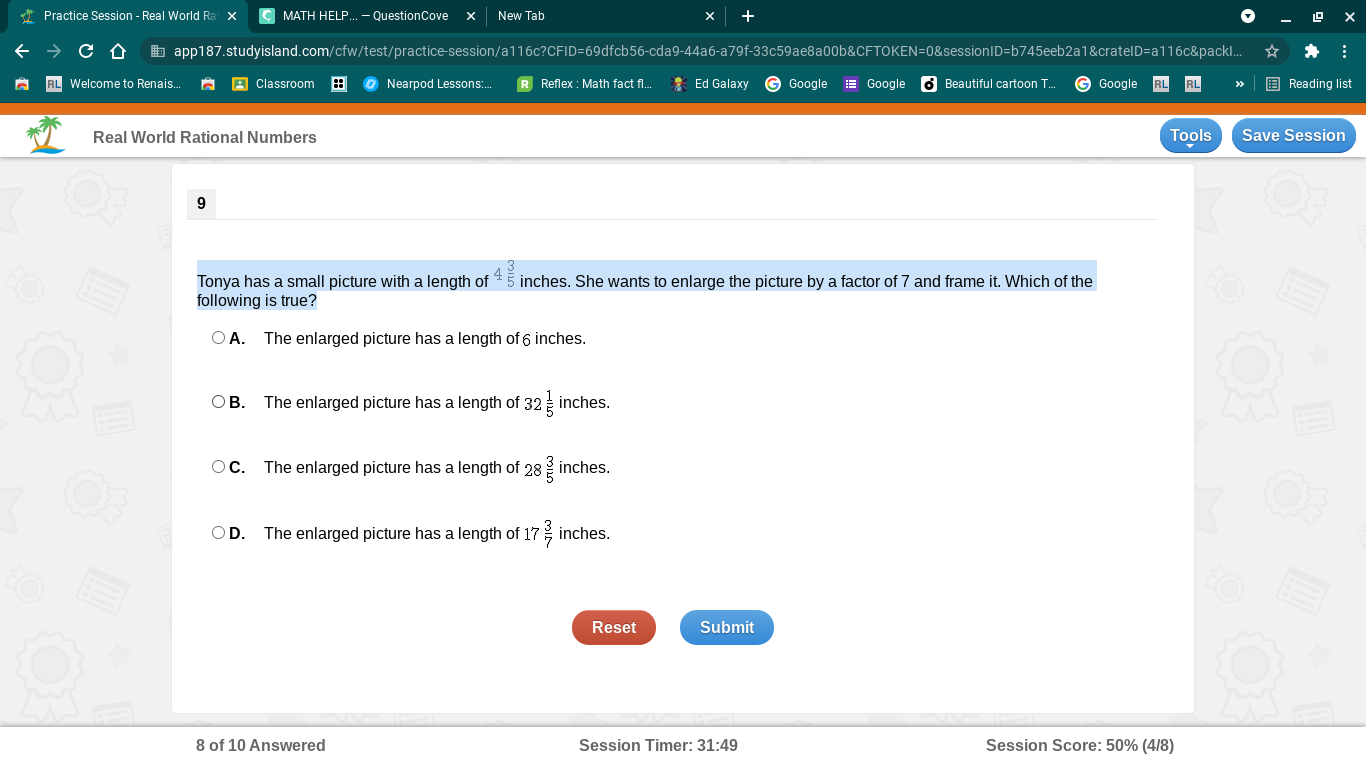Open the Chrome three-dot menu

pos(1344,51)
